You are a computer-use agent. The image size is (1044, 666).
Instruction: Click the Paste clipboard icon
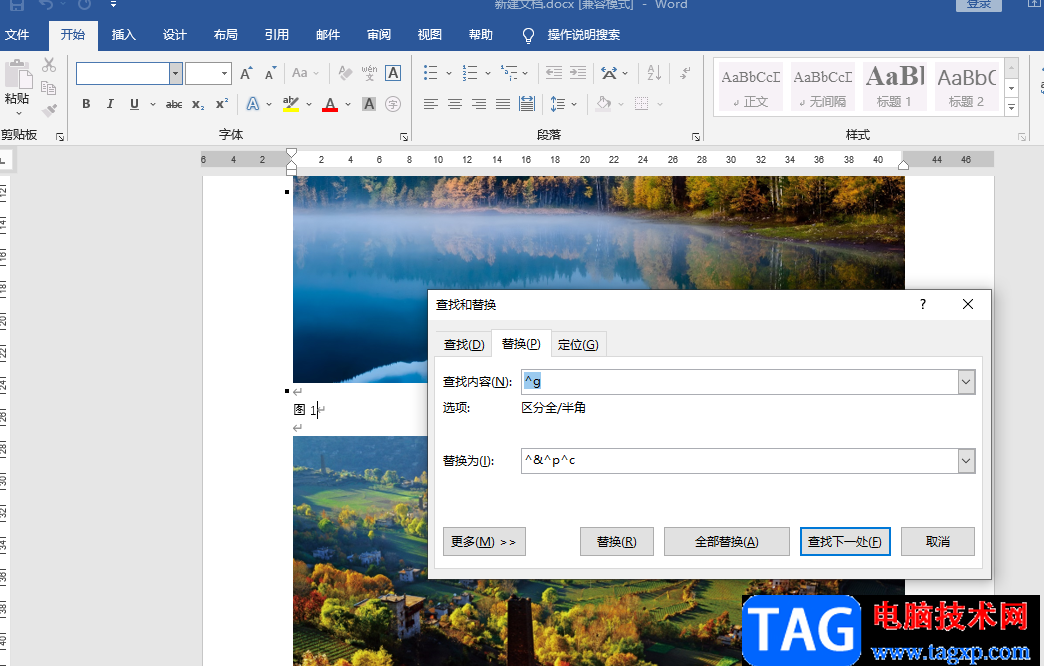click(x=17, y=74)
